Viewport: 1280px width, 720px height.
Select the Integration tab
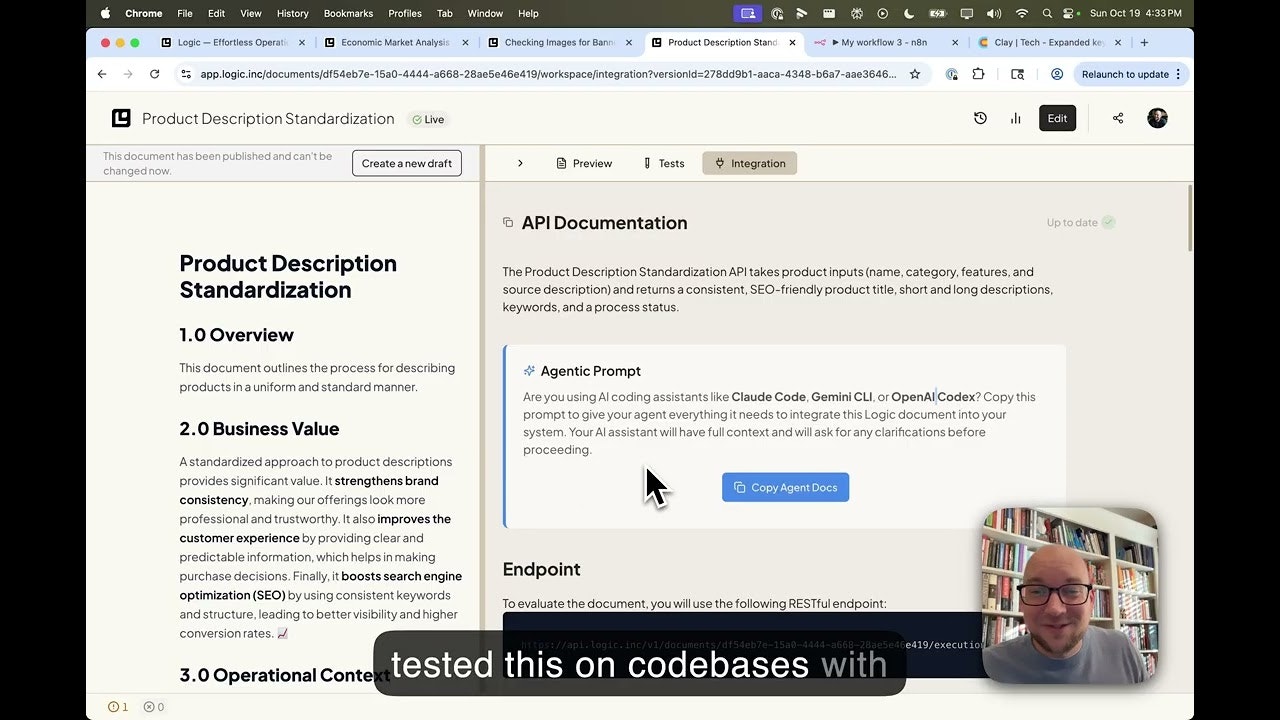pos(749,163)
